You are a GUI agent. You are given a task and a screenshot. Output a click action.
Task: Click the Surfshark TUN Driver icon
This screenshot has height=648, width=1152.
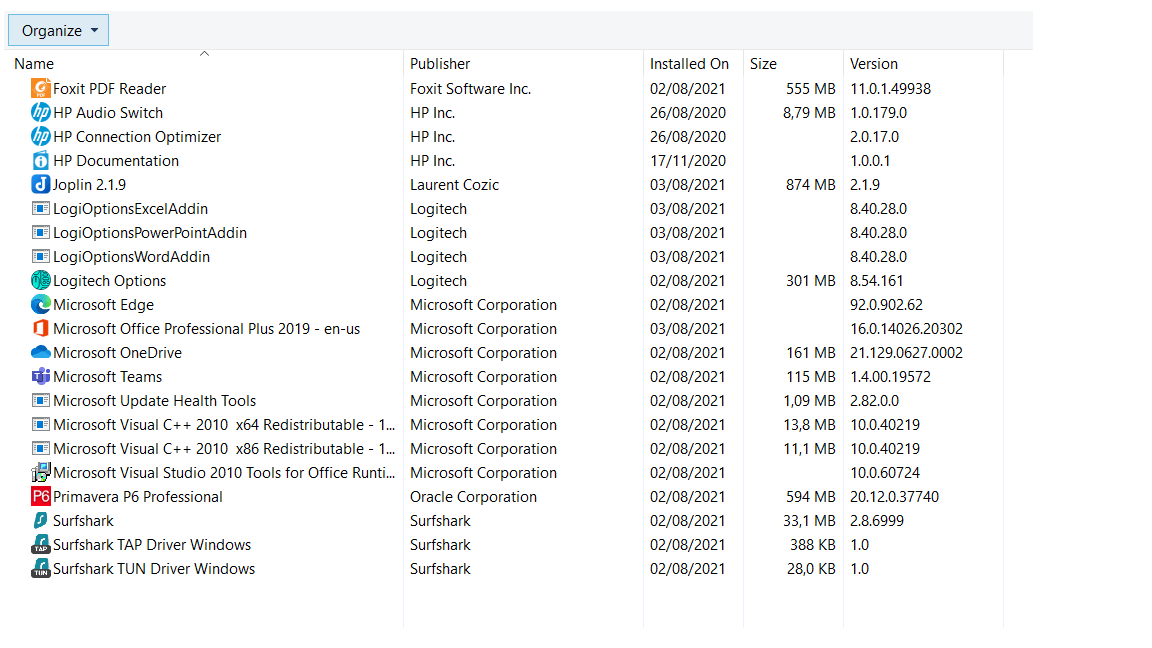[40, 569]
